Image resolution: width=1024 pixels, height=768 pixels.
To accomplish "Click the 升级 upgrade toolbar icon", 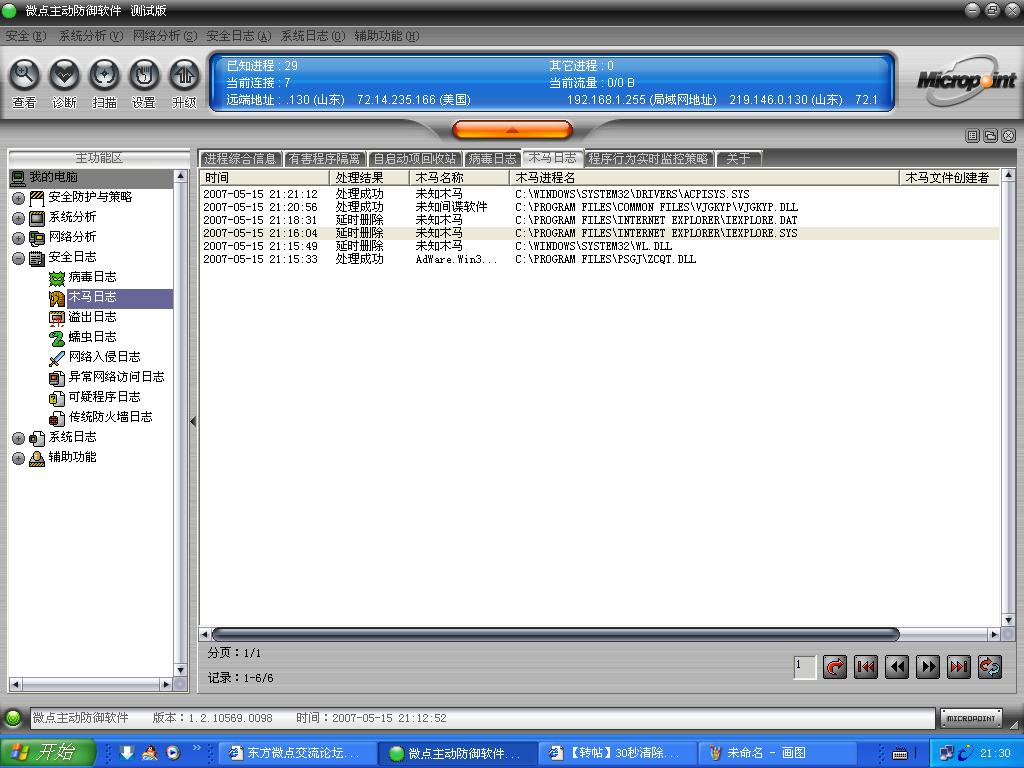I will click(184, 75).
